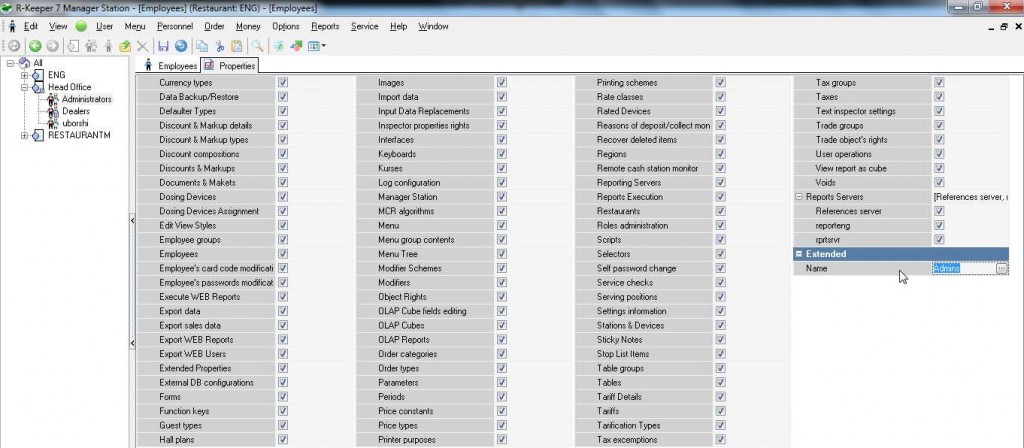
Task: Click the green export toolbar icon
Action: (x=279, y=46)
